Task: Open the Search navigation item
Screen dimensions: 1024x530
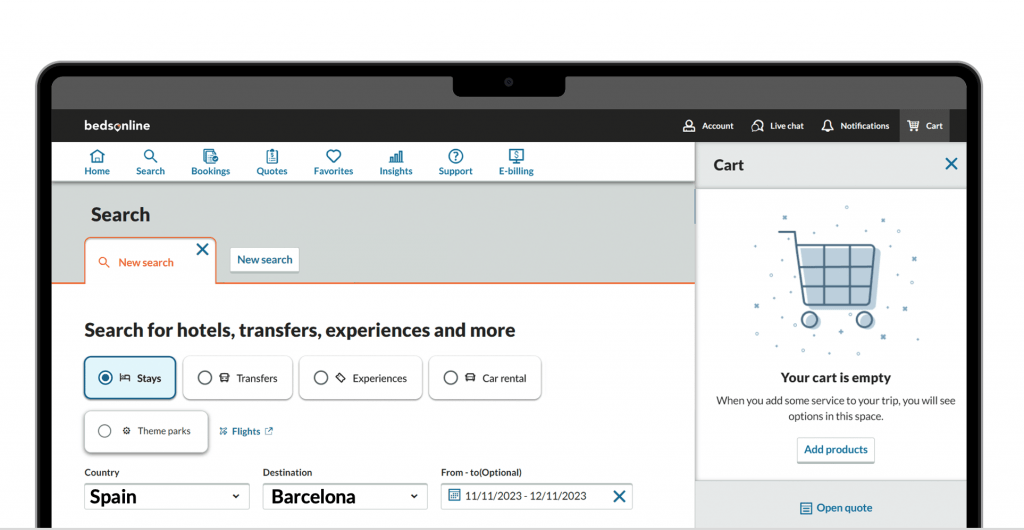Action: [150, 163]
